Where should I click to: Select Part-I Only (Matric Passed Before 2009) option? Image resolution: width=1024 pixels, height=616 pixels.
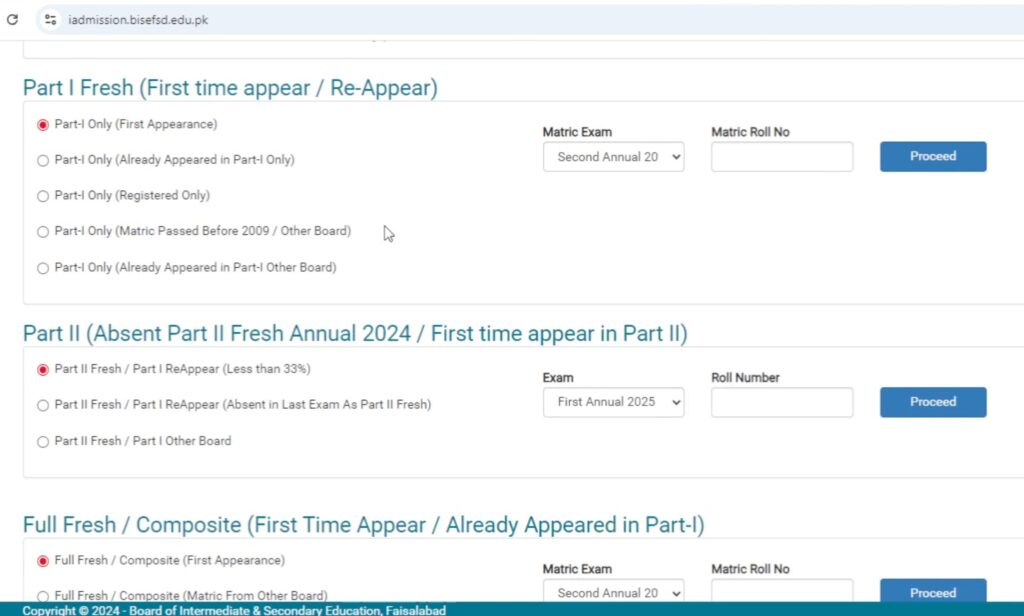[x=43, y=232]
